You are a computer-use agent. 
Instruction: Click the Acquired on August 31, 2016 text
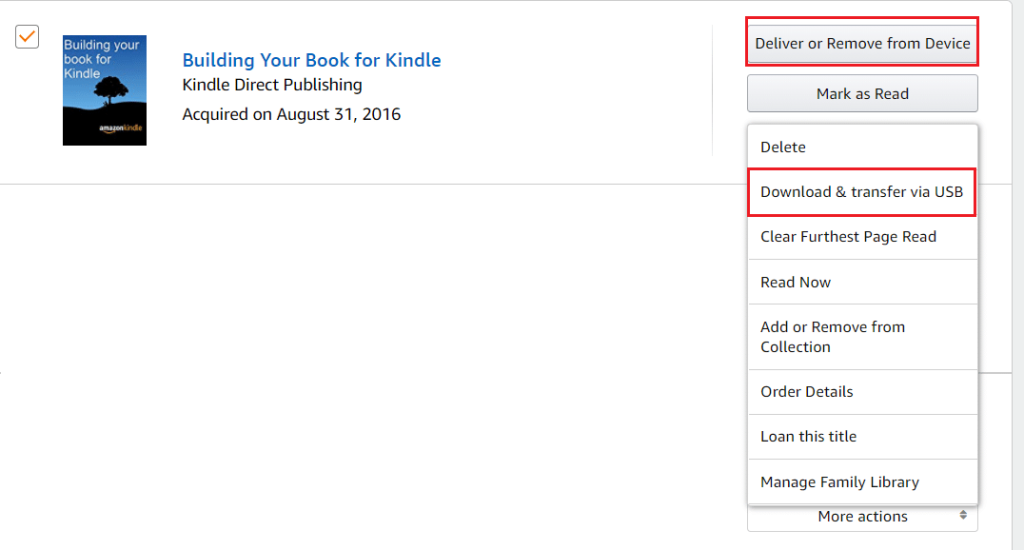click(291, 114)
